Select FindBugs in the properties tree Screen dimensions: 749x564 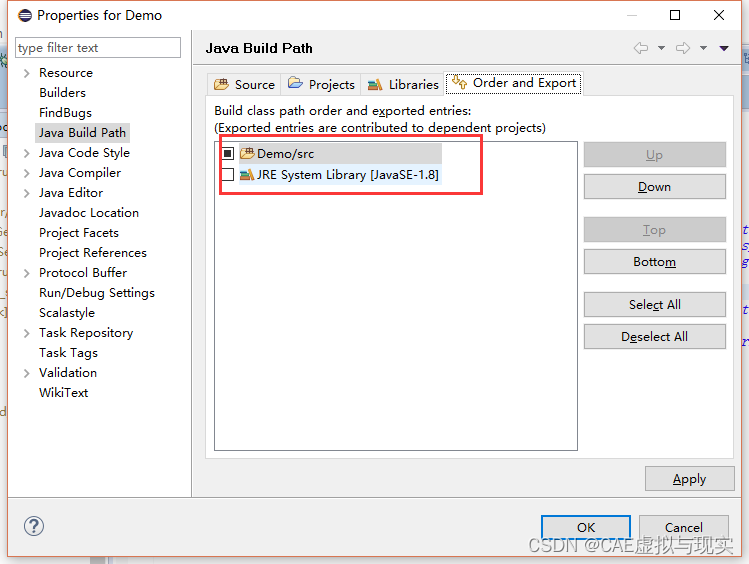(65, 113)
